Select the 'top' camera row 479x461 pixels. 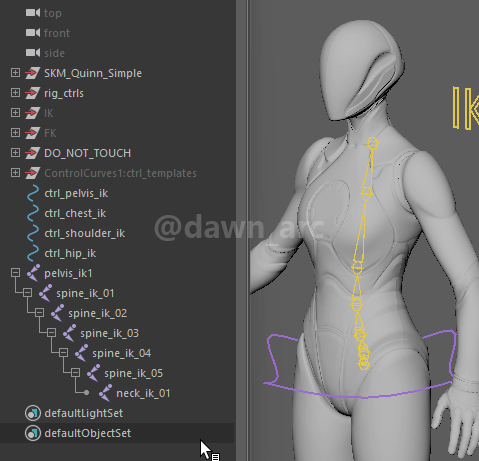pyautogui.click(x=117, y=13)
